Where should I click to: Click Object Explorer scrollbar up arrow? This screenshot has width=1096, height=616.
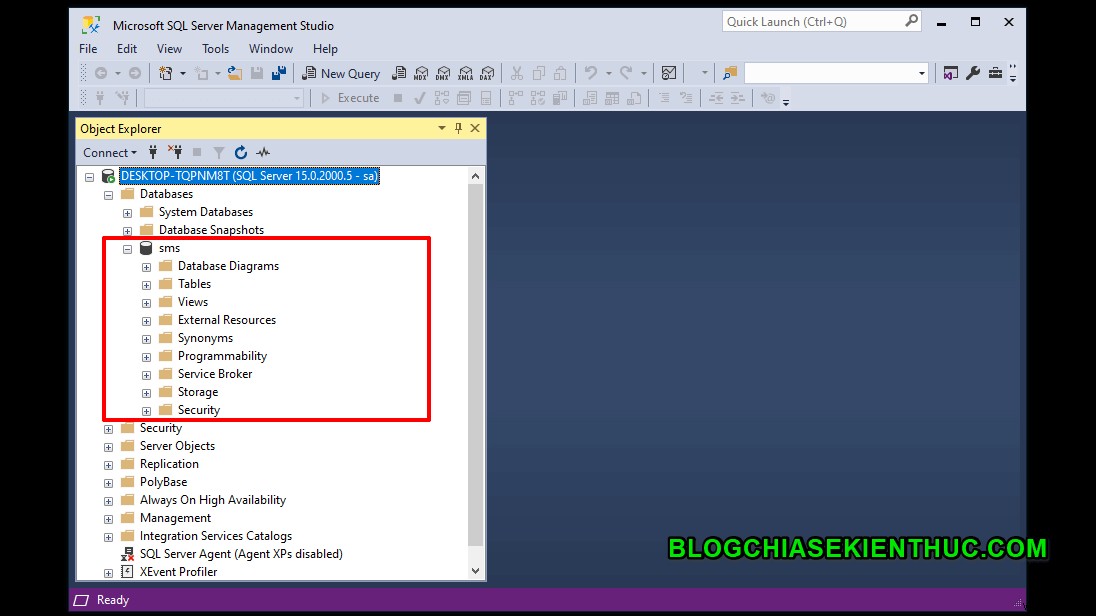[475, 176]
